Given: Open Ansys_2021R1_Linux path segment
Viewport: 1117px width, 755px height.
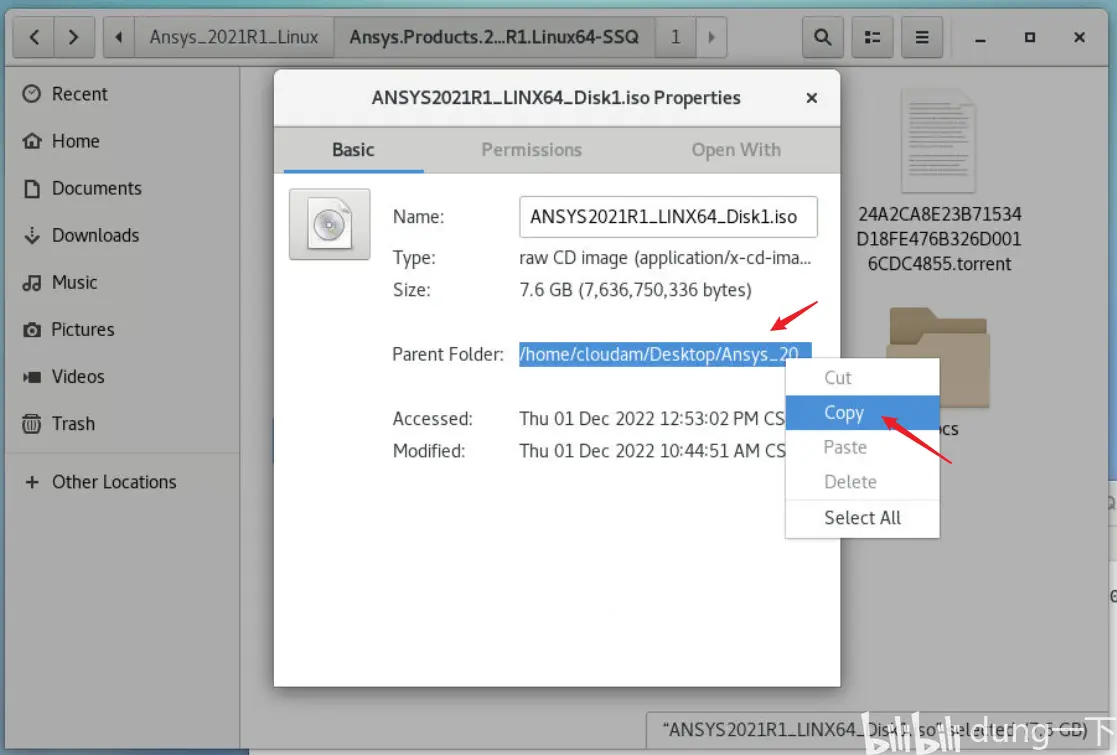Looking at the screenshot, I should tap(234, 37).
